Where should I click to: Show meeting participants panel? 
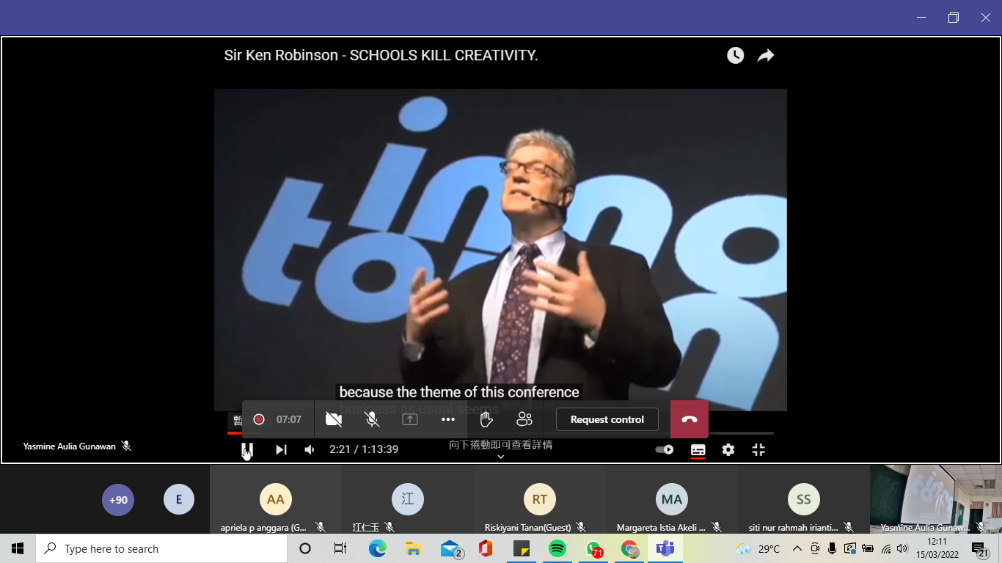pos(524,419)
